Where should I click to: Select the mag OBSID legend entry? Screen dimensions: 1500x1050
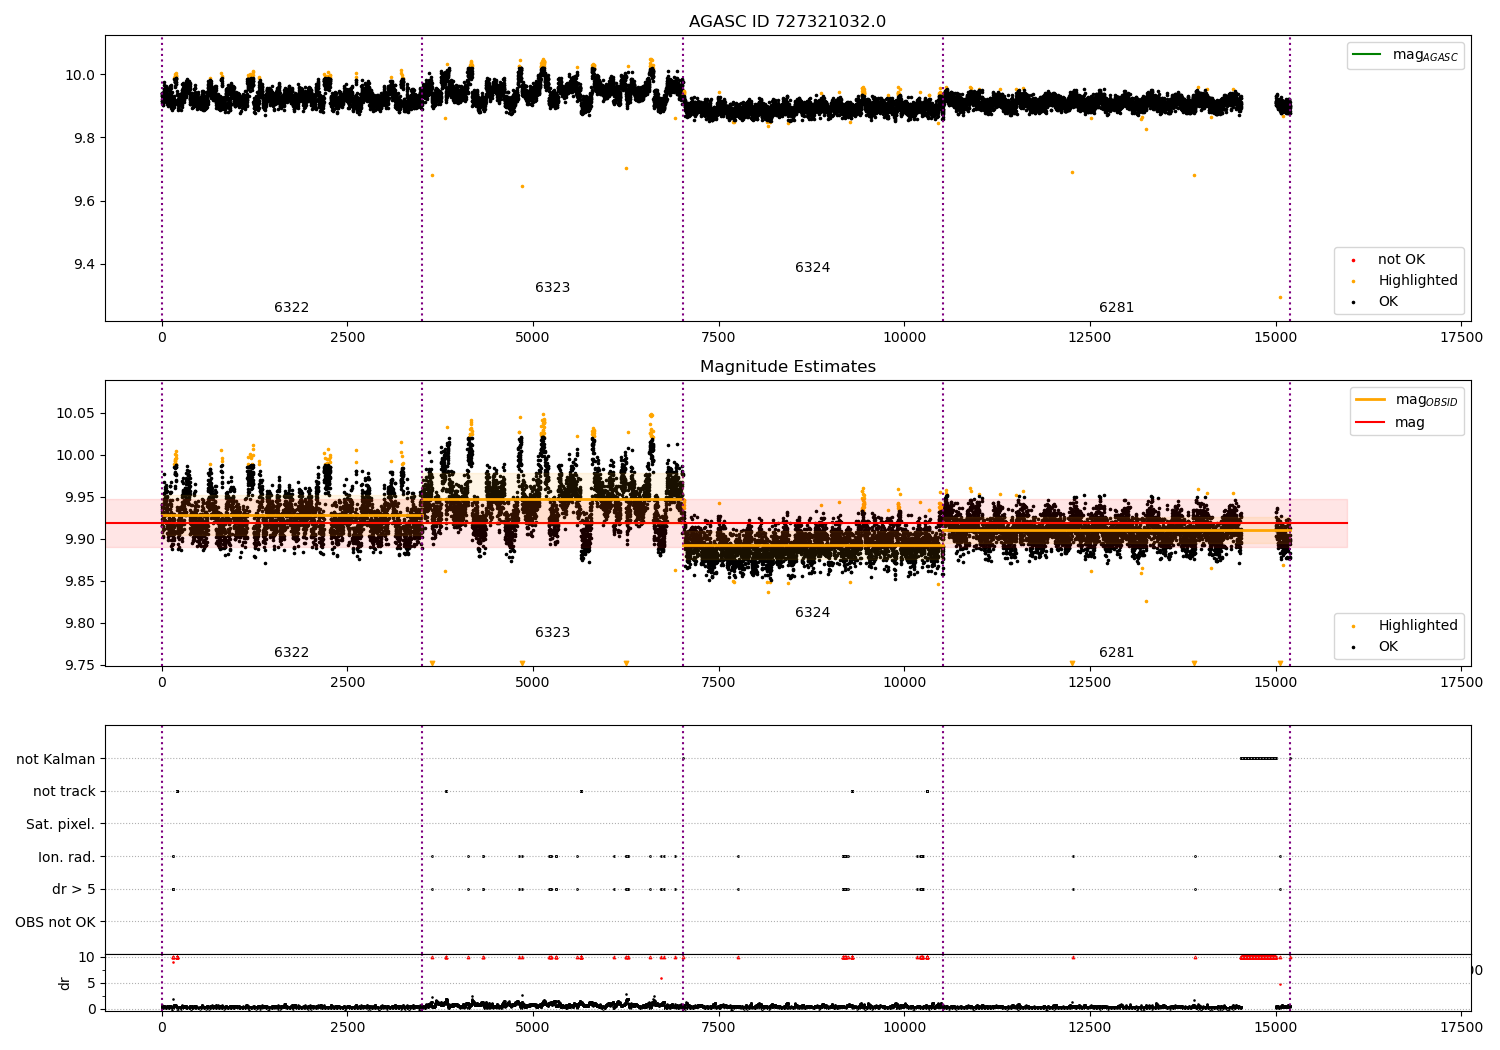pyautogui.click(x=1406, y=400)
